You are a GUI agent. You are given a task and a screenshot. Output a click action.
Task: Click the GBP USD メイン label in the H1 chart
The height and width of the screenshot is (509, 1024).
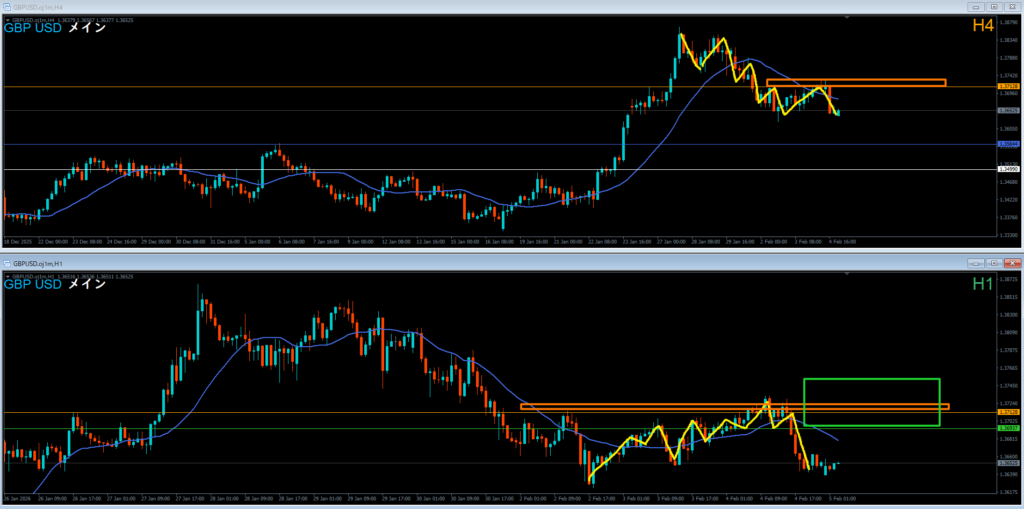56,285
